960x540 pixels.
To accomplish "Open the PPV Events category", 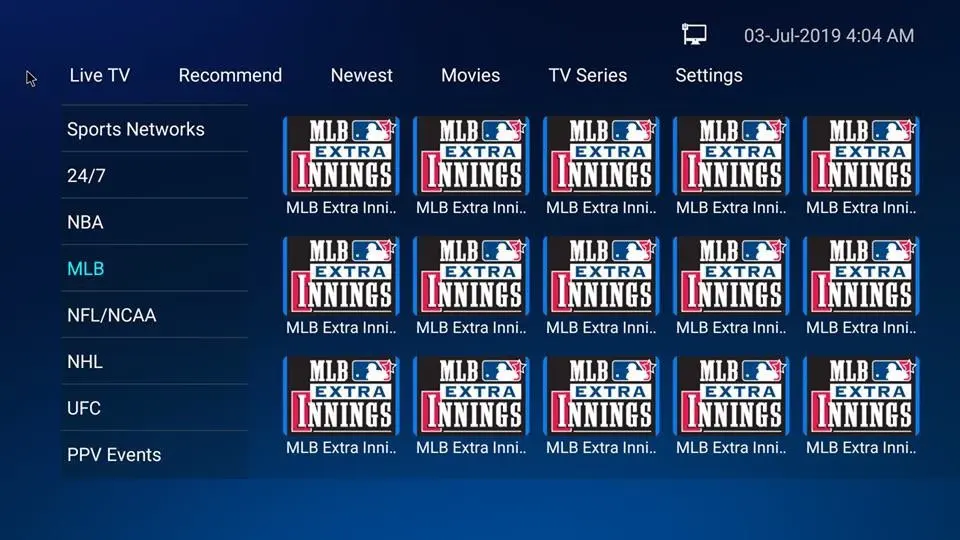I will pos(155,455).
